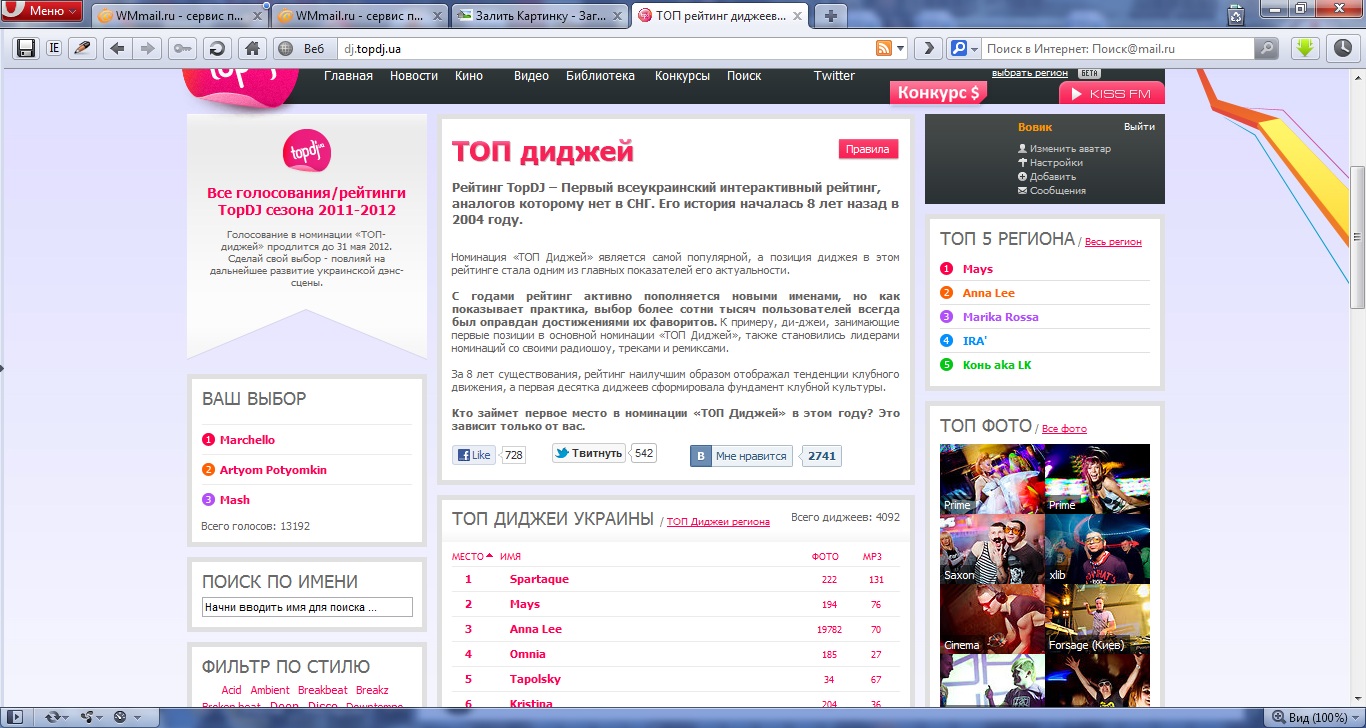Open the address bar history dropdown arrow
This screenshot has width=1366, height=728.
coord(901,48)
